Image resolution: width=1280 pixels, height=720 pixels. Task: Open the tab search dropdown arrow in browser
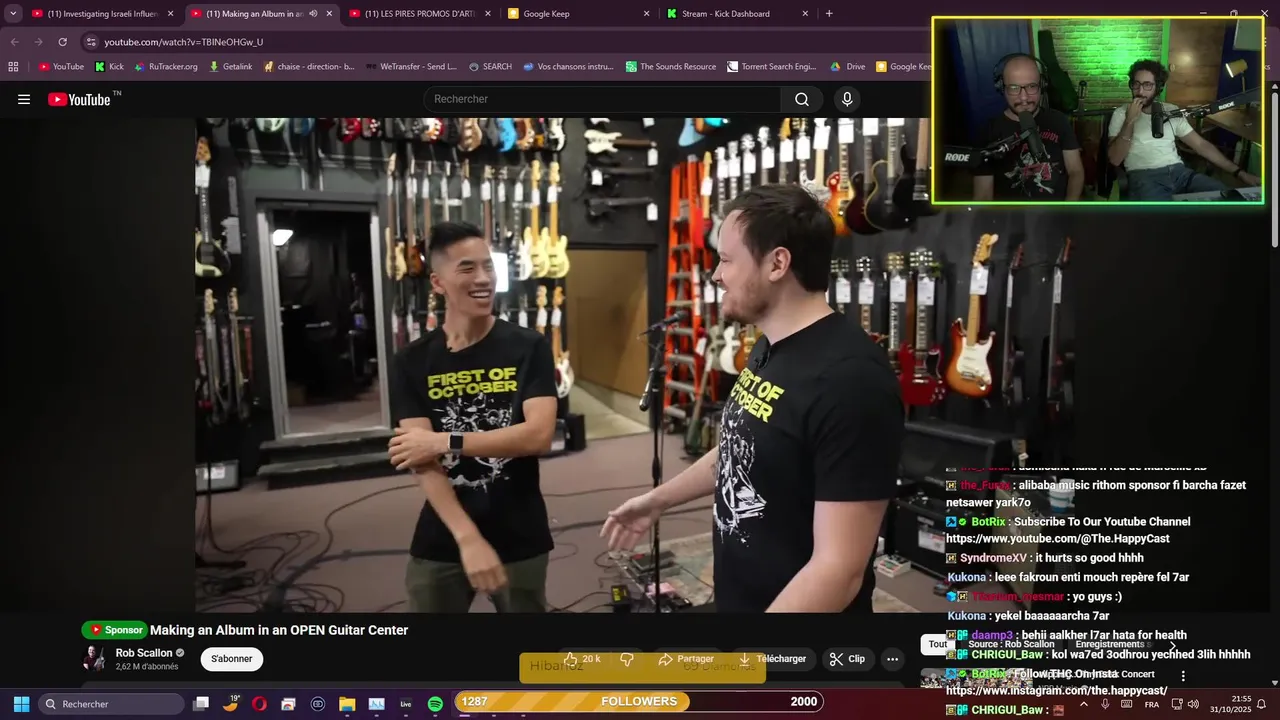13,14
